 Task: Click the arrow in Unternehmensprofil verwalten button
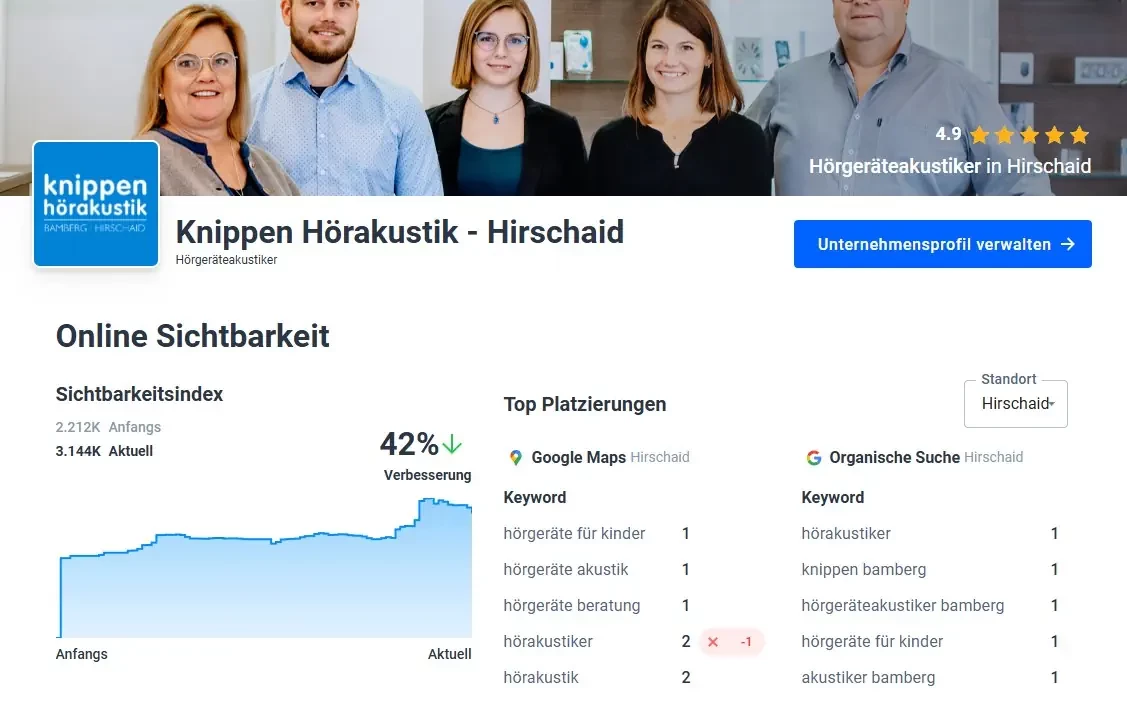(x=1068, y=244)
